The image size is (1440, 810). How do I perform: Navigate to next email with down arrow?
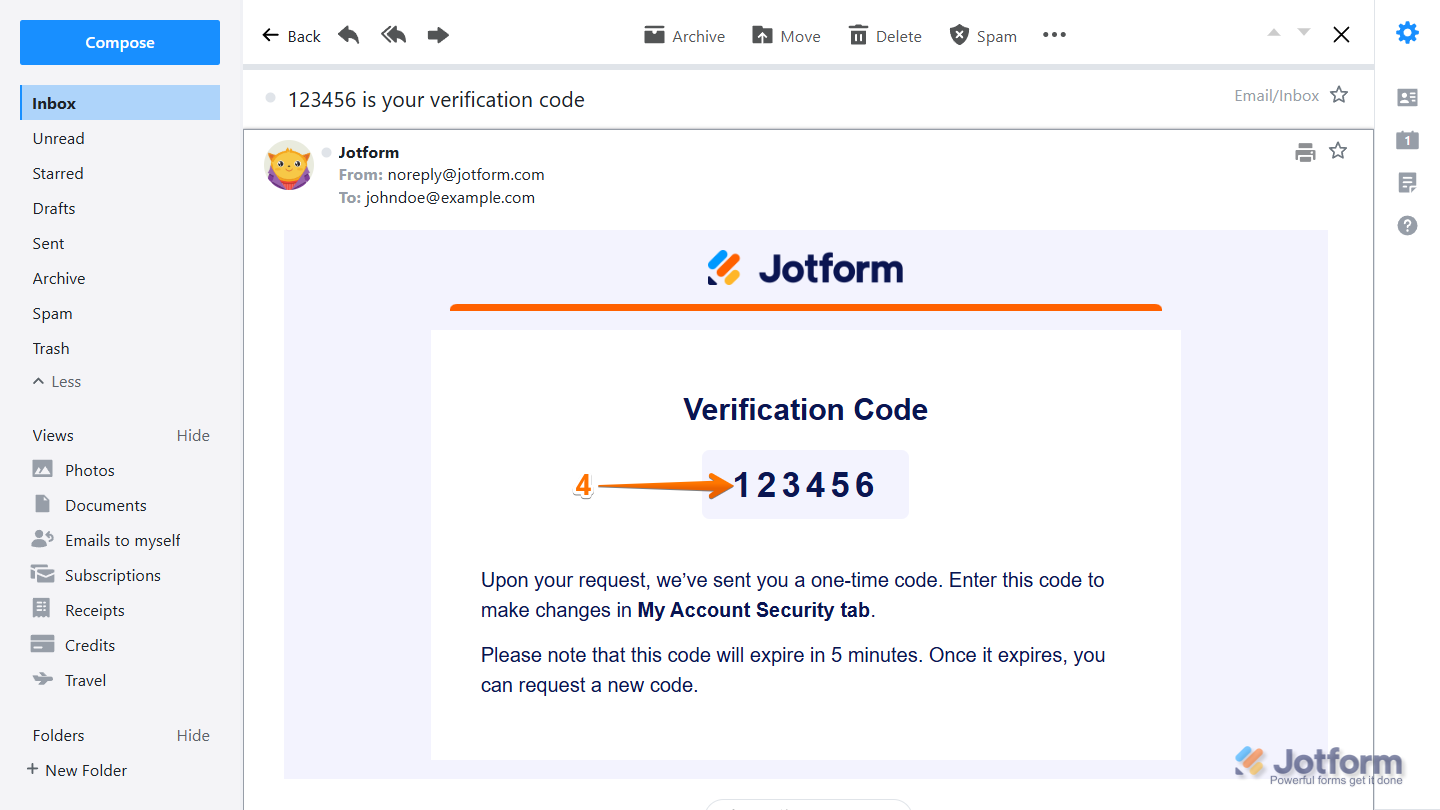coord(1302,33)
